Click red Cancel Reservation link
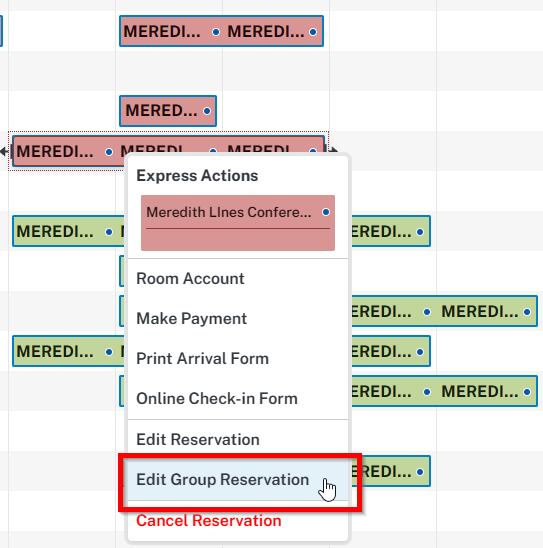The image size is (543, 548). [x=209, y=520]
